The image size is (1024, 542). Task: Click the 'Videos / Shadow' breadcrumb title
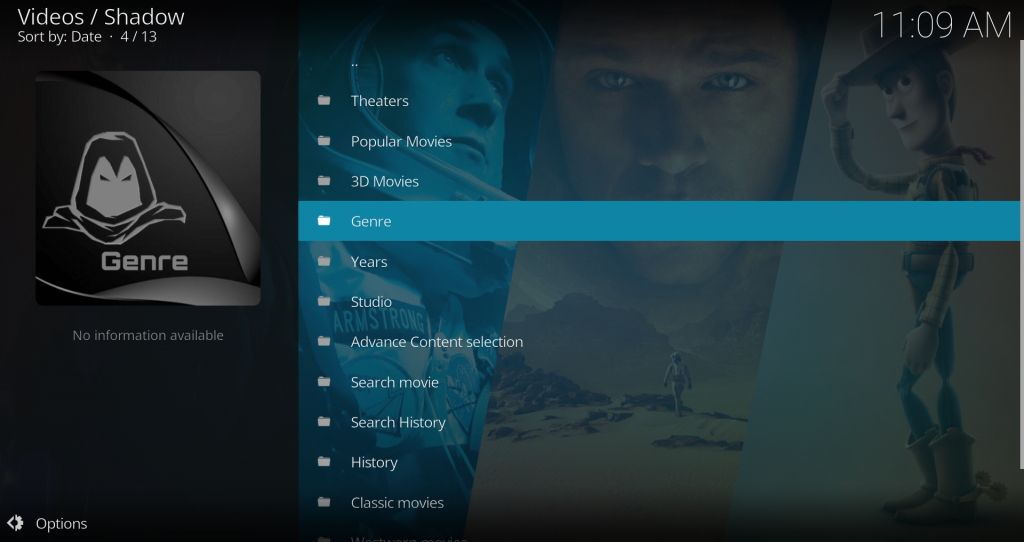pyautogui.click(x=101, y=16)
